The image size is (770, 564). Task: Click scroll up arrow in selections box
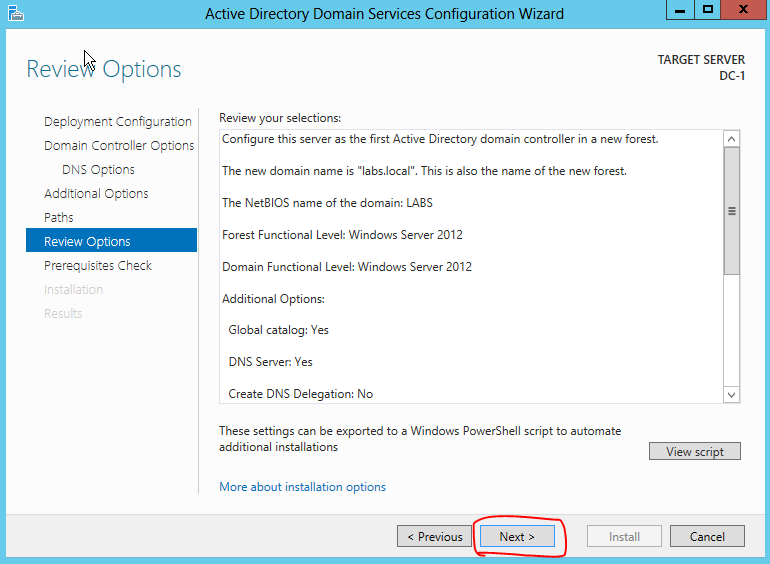pyautogui.click(x=732, y=139)
